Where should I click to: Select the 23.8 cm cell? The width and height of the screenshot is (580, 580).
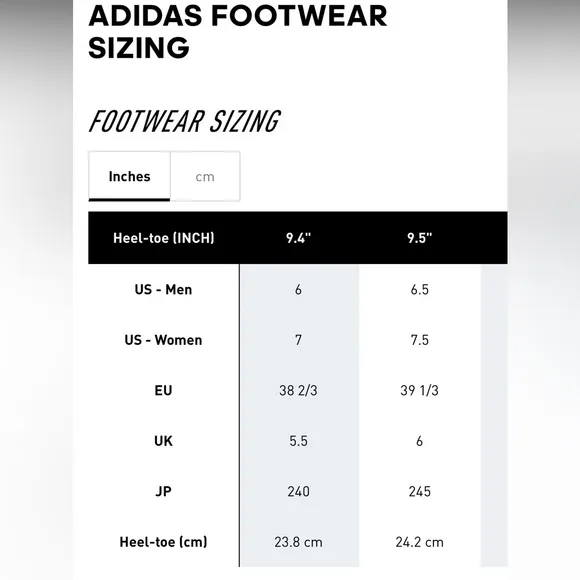click(299, 542)
